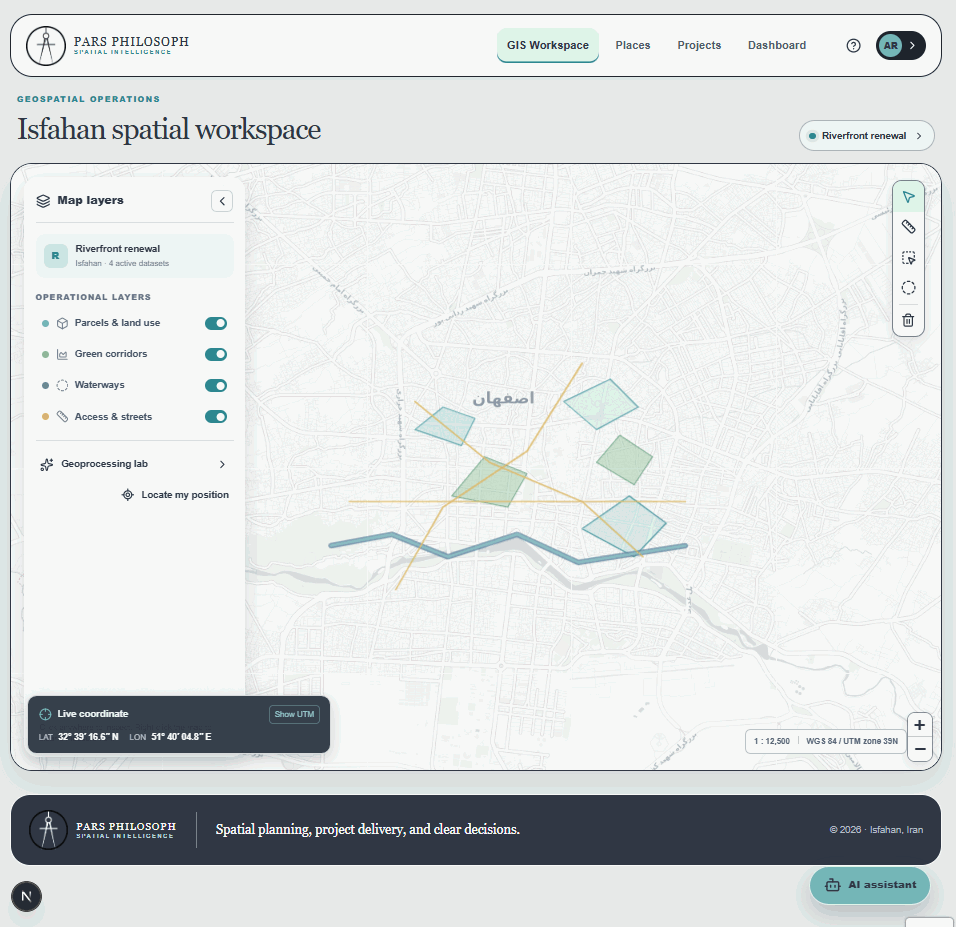Screen dimensions: 956x927
Task: Click the Geoprocessing lab sparkle icon
Action: 46,465
